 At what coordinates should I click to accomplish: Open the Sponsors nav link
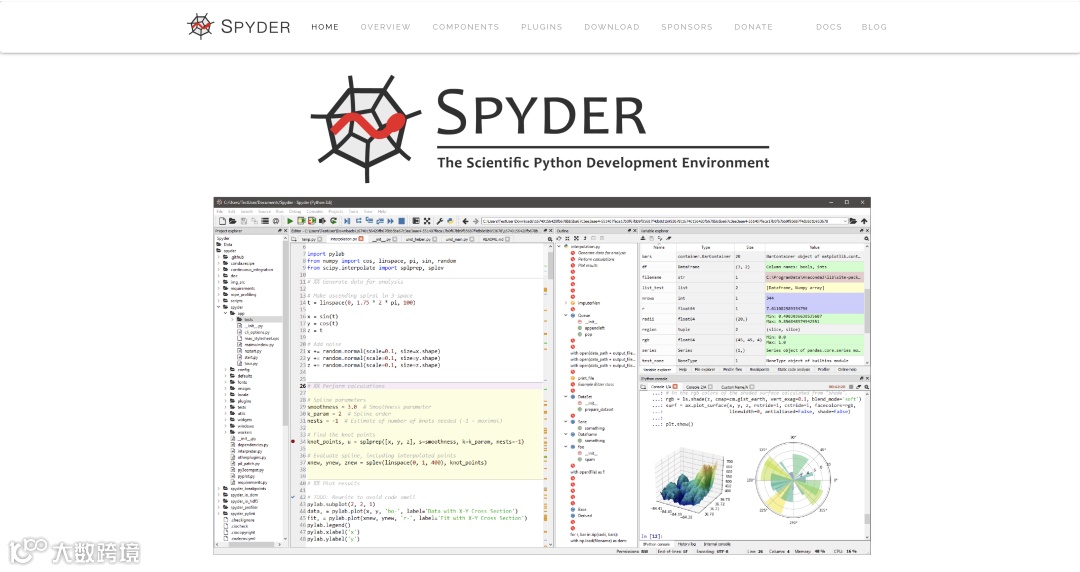click(687, 27)
